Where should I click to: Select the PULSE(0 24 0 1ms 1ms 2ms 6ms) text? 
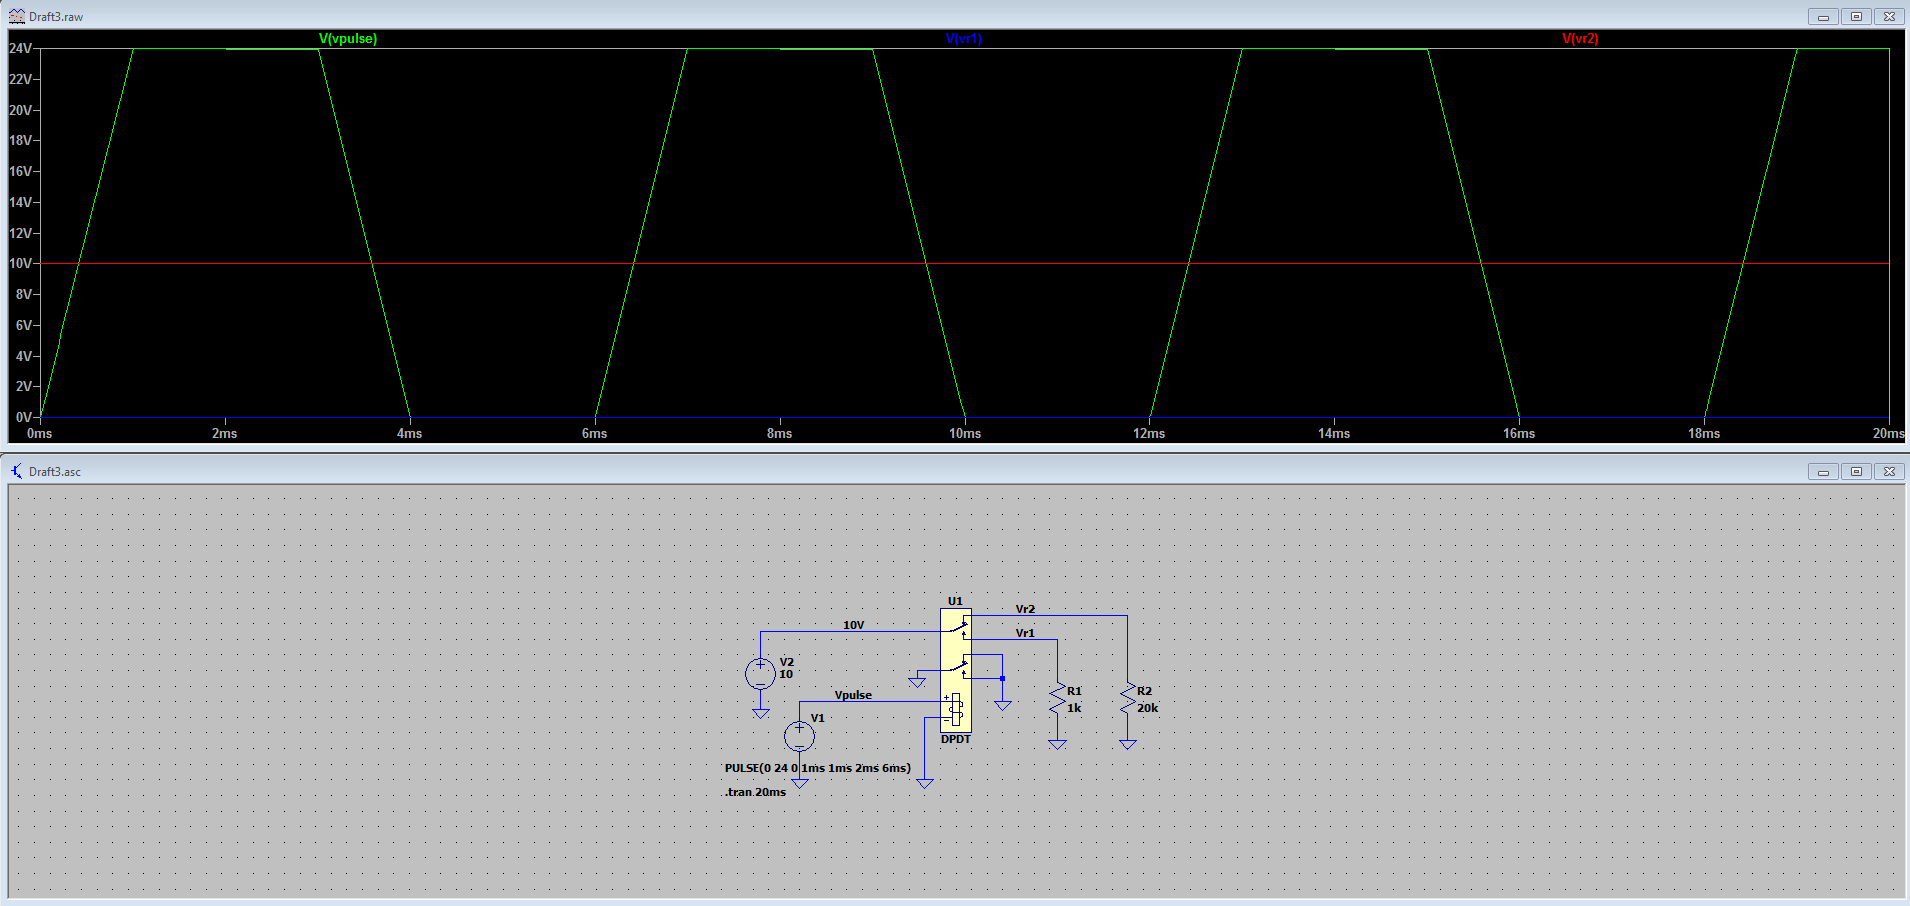pyautogui.click(x=817, y=768)
